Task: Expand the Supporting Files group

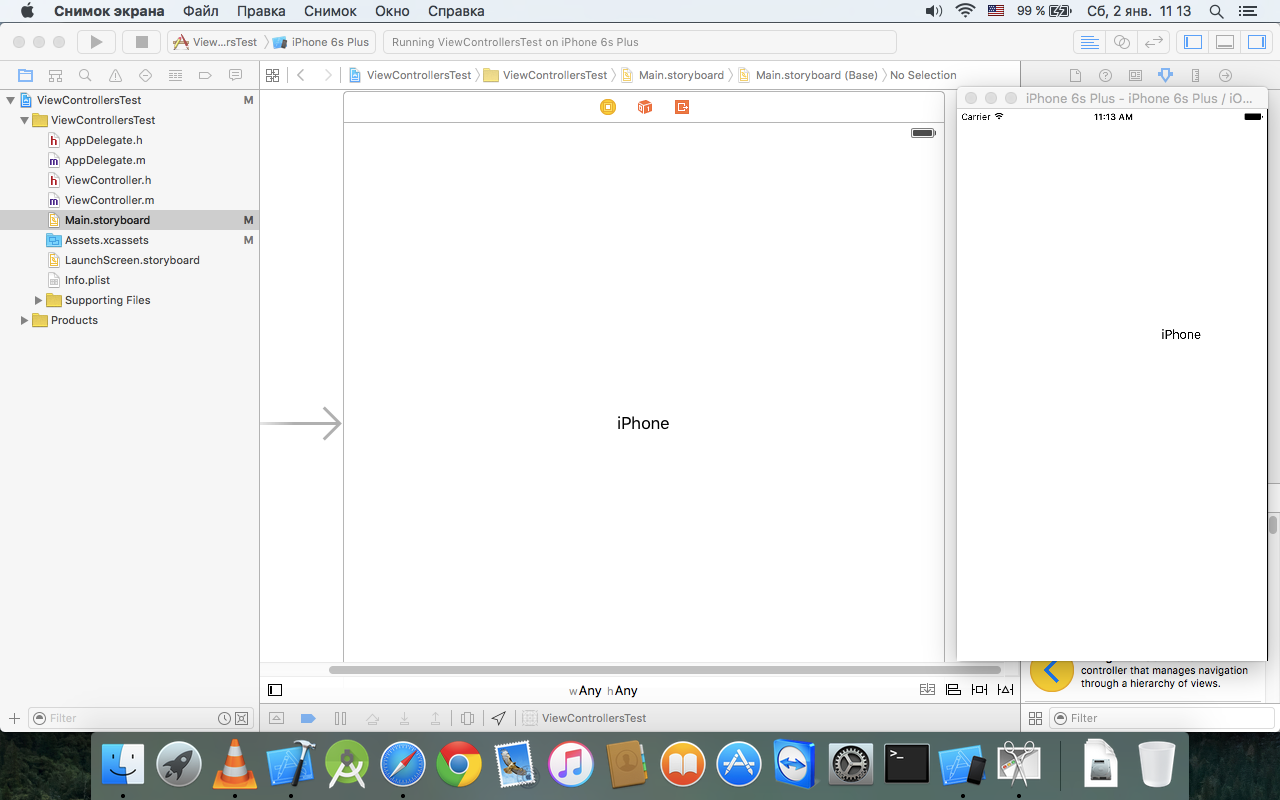Action: (x=38, y=300)
